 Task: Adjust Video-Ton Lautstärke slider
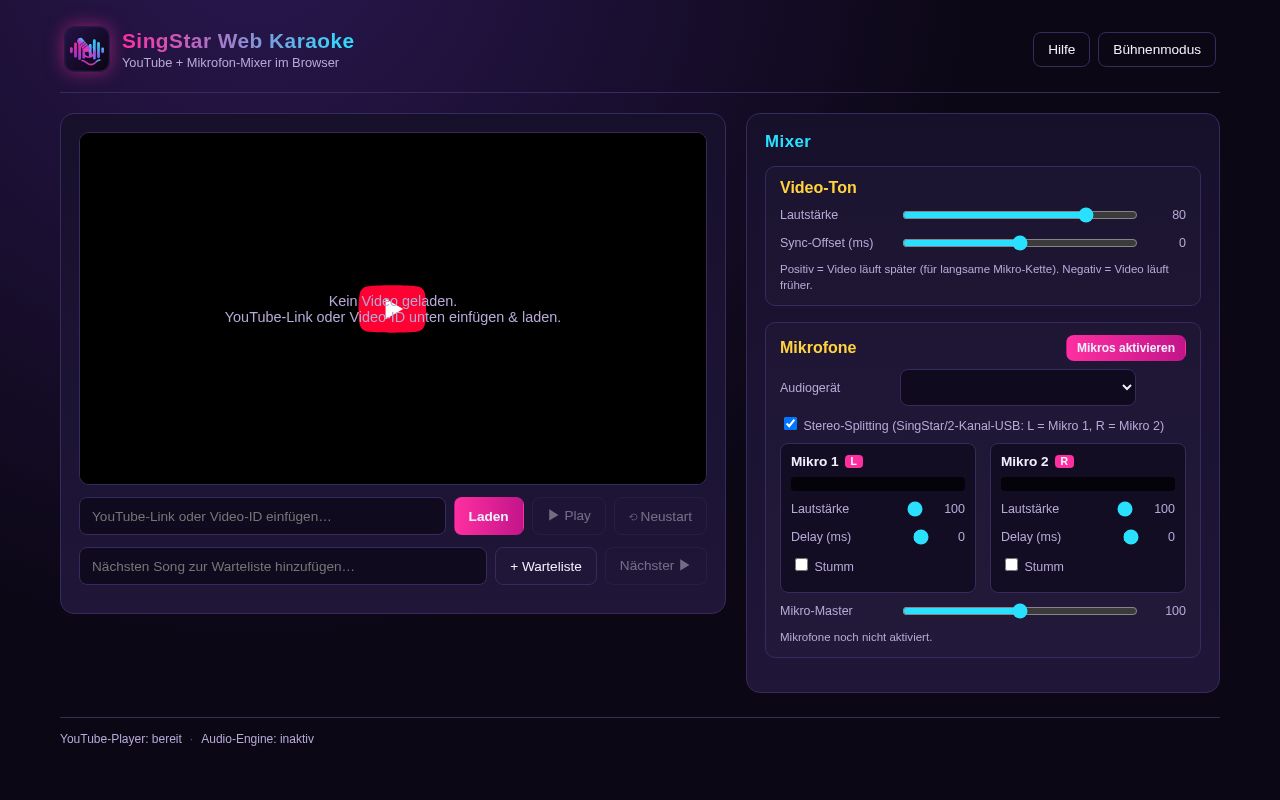1020,215
